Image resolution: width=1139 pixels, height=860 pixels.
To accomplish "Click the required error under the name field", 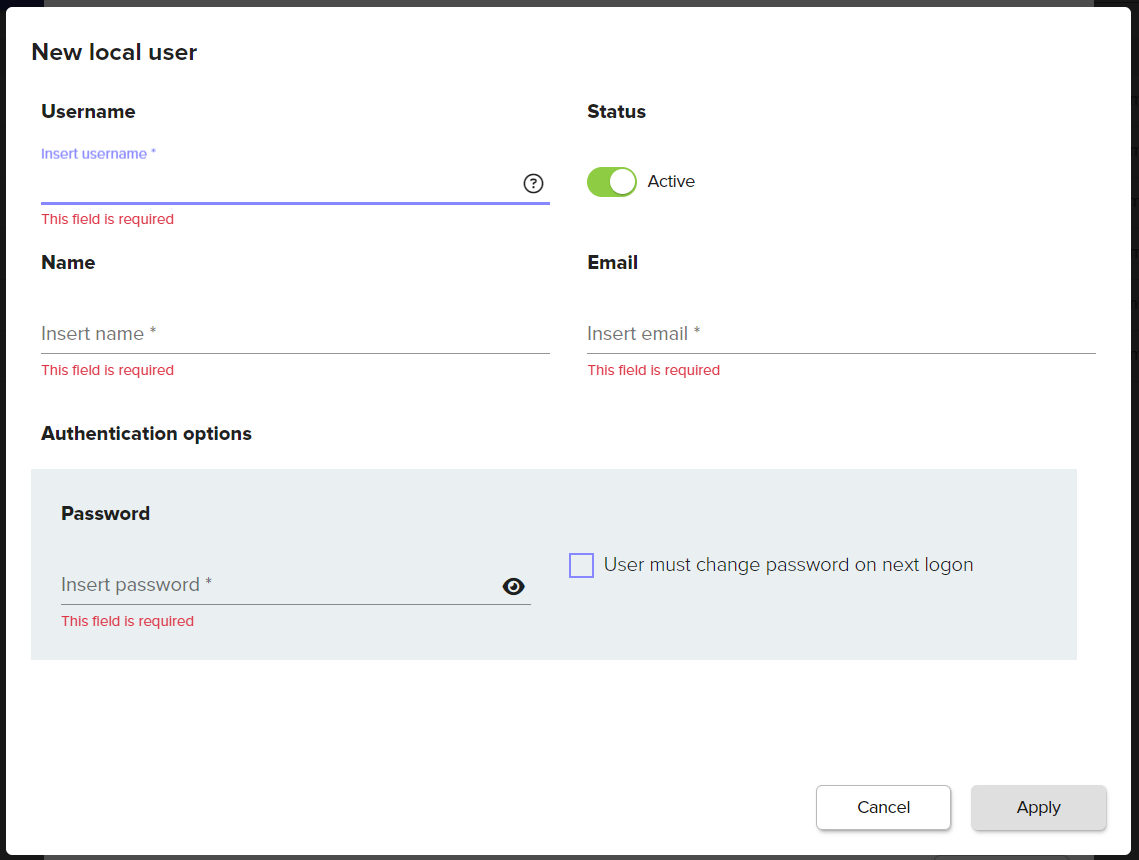I will point(107,371).
